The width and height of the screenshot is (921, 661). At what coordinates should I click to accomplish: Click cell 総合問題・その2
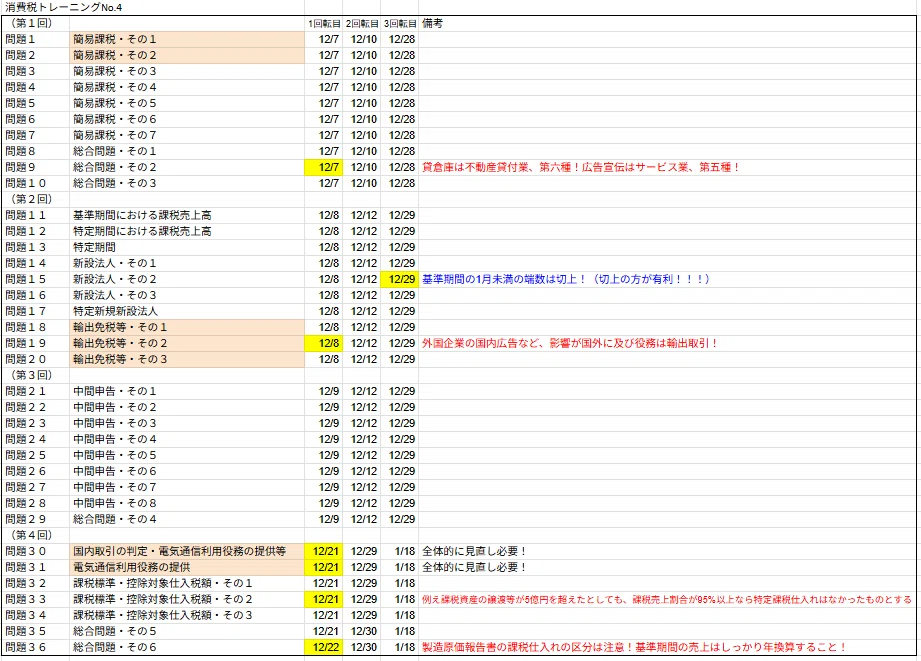point(187,167)
